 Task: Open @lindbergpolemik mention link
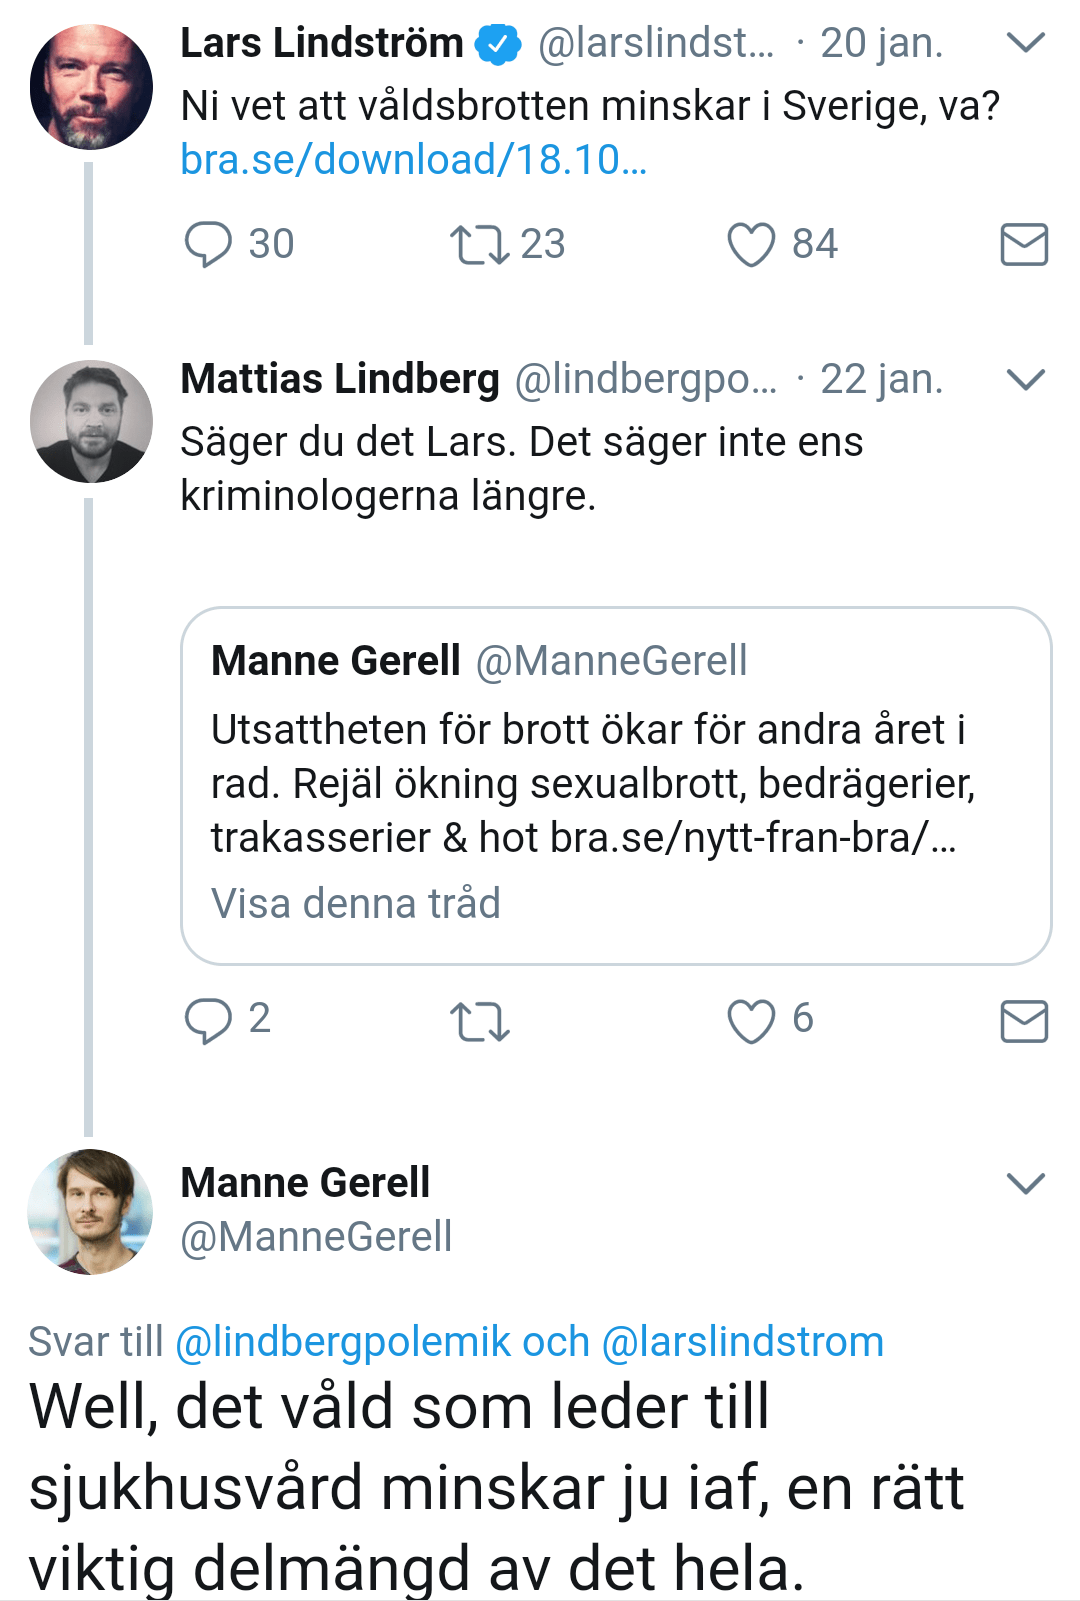tap(343, 1342)
